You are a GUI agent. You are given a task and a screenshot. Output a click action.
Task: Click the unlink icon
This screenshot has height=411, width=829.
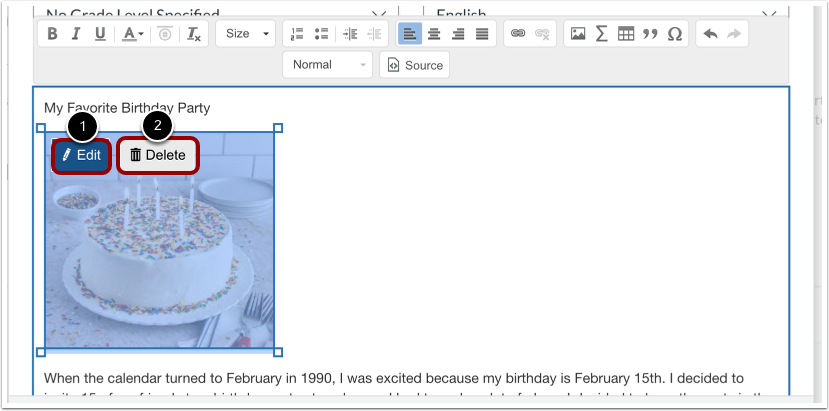pyautogui.click(x=542, y=34)
